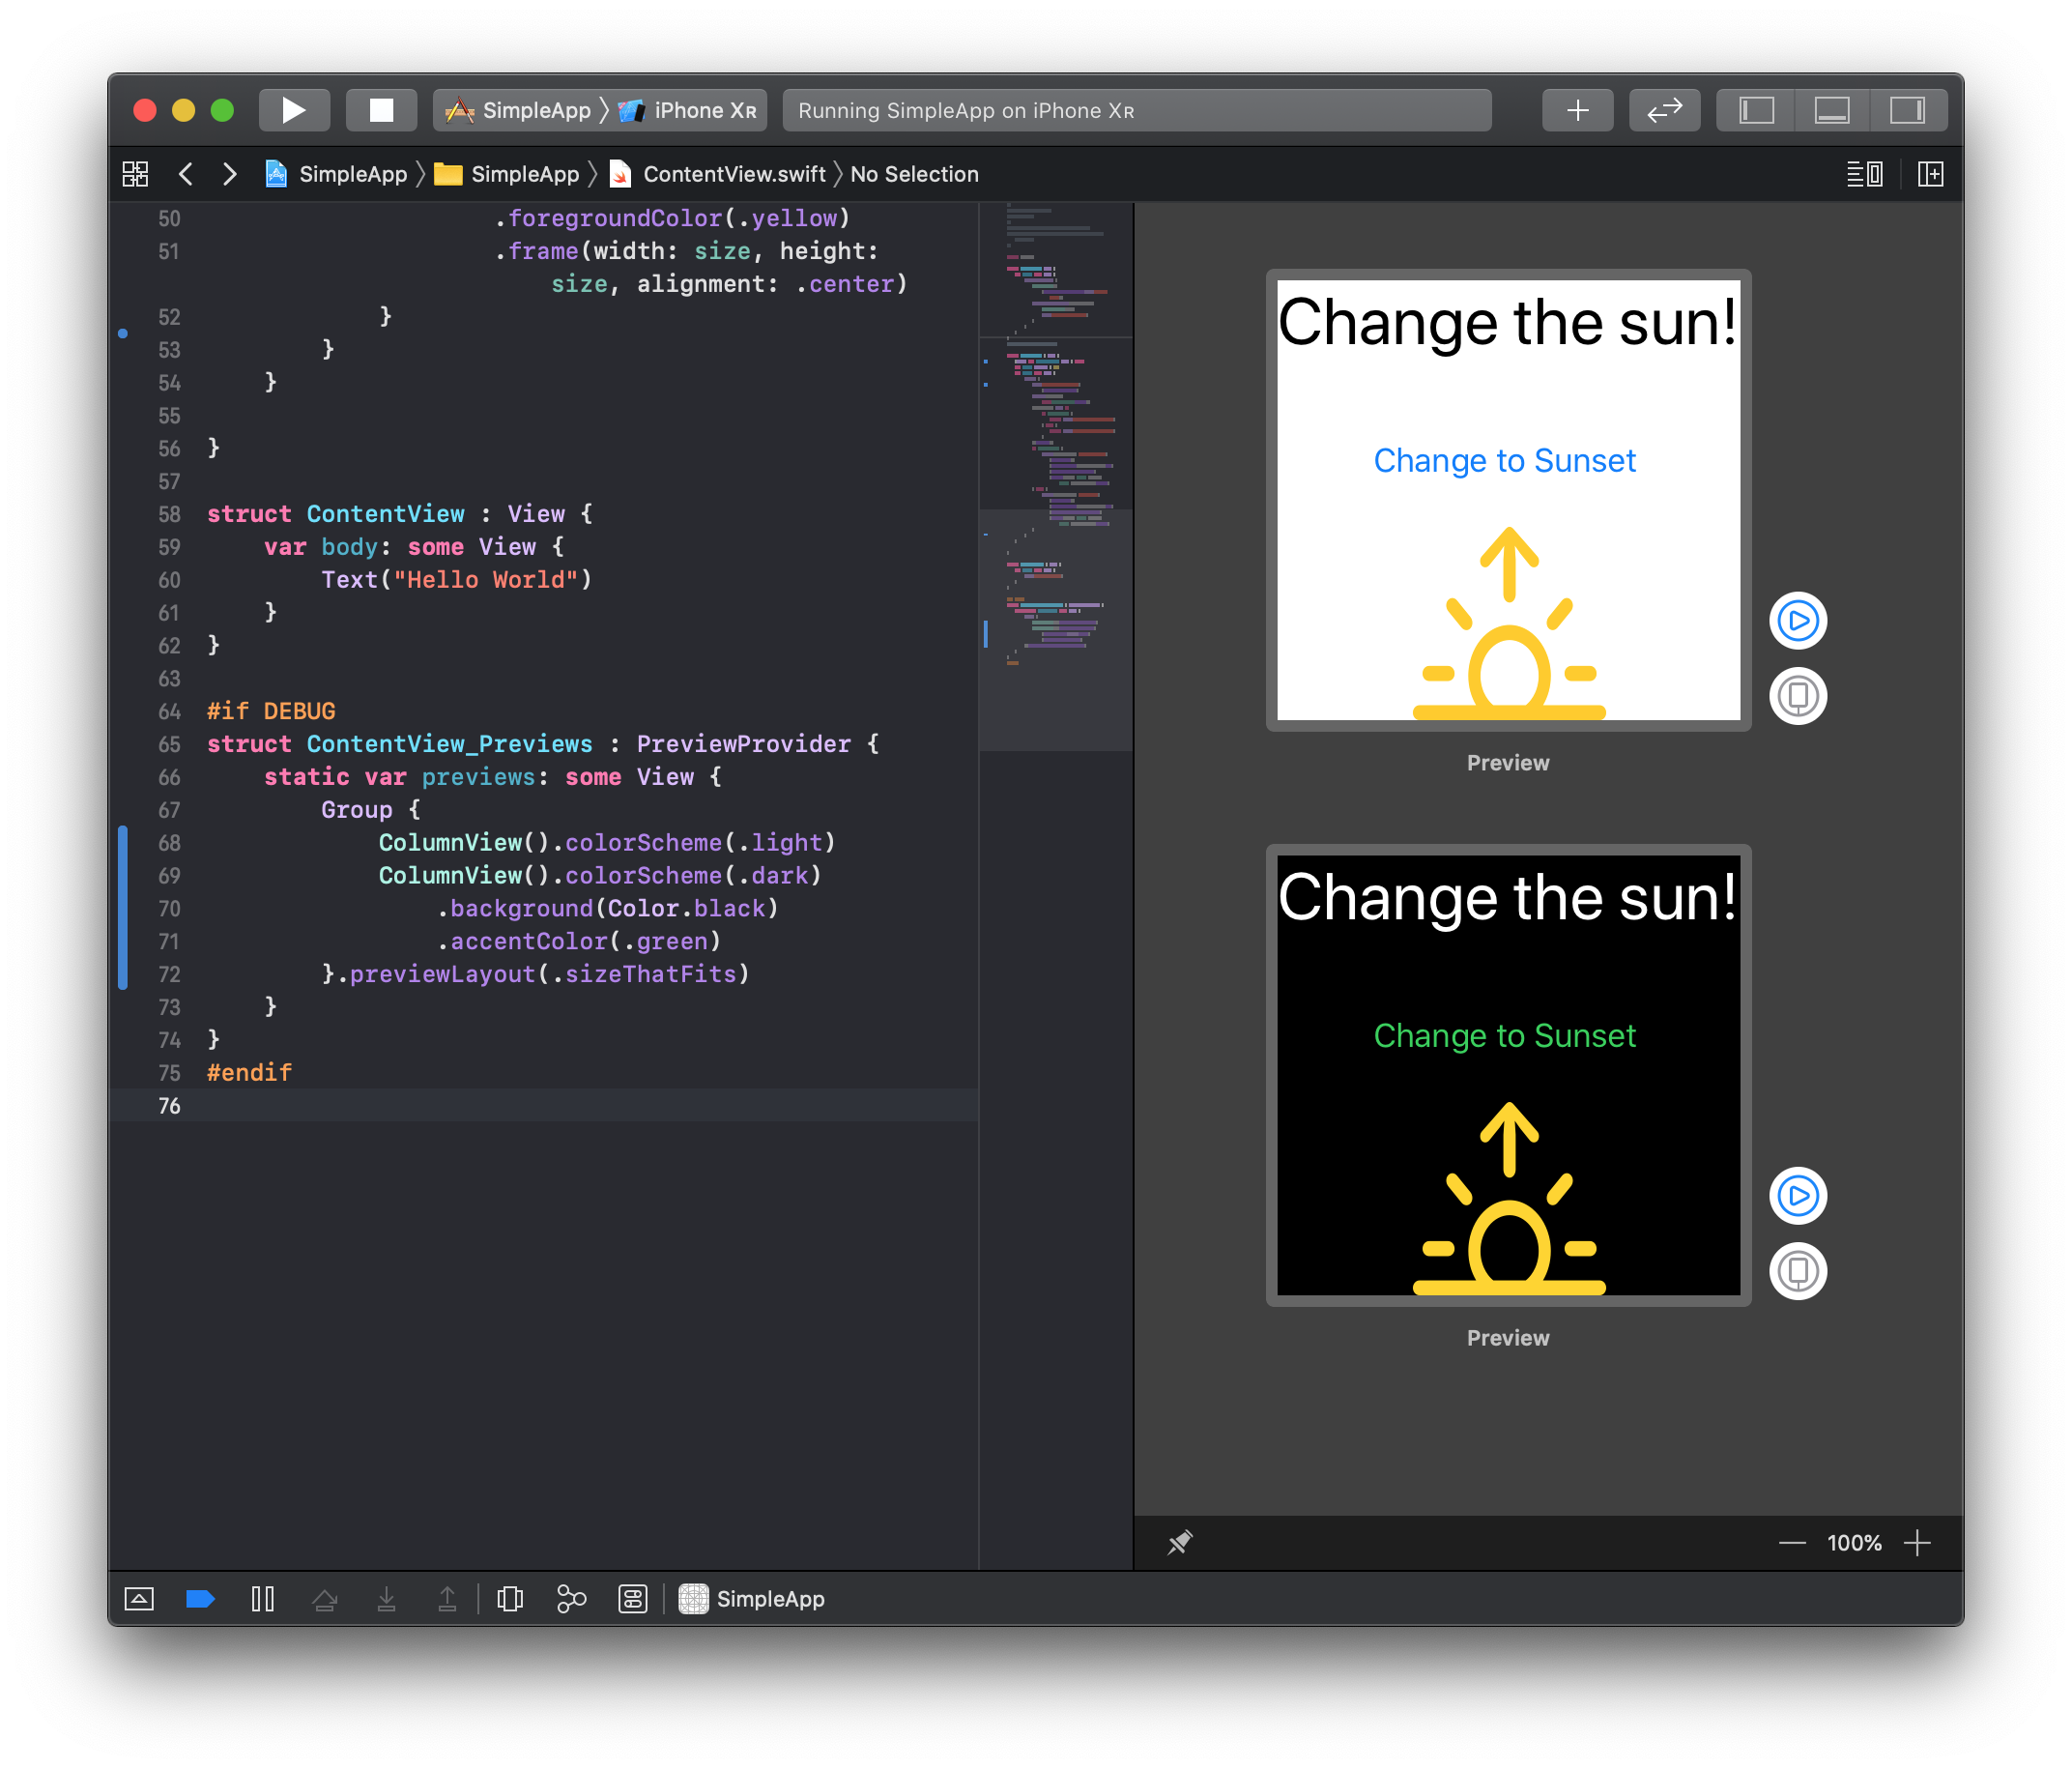Click the 100% zoom level

(1854, 1543)
